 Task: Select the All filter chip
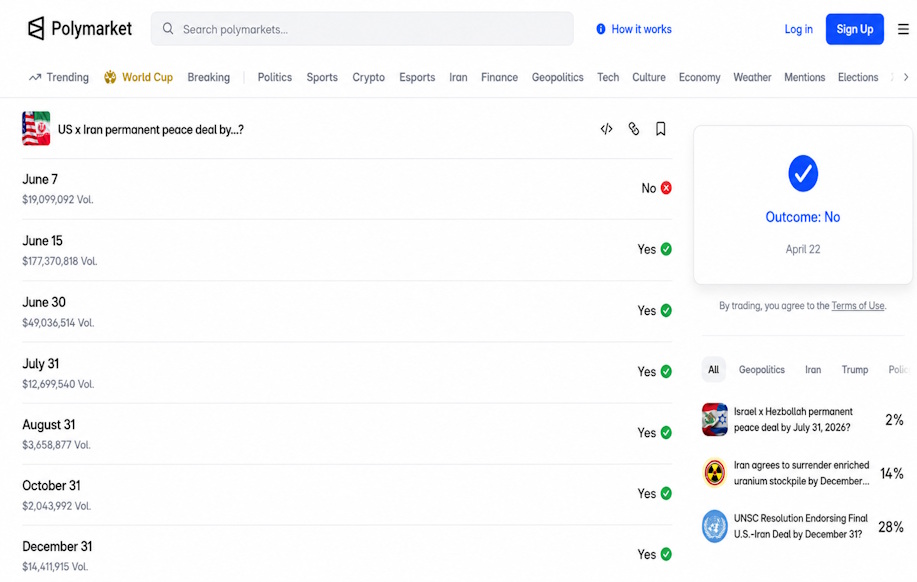tap(713, 370)
